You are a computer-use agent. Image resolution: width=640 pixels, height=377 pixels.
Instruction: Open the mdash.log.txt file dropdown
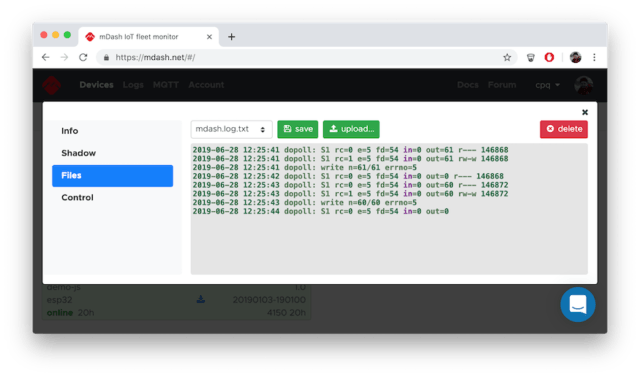[231, 129]
